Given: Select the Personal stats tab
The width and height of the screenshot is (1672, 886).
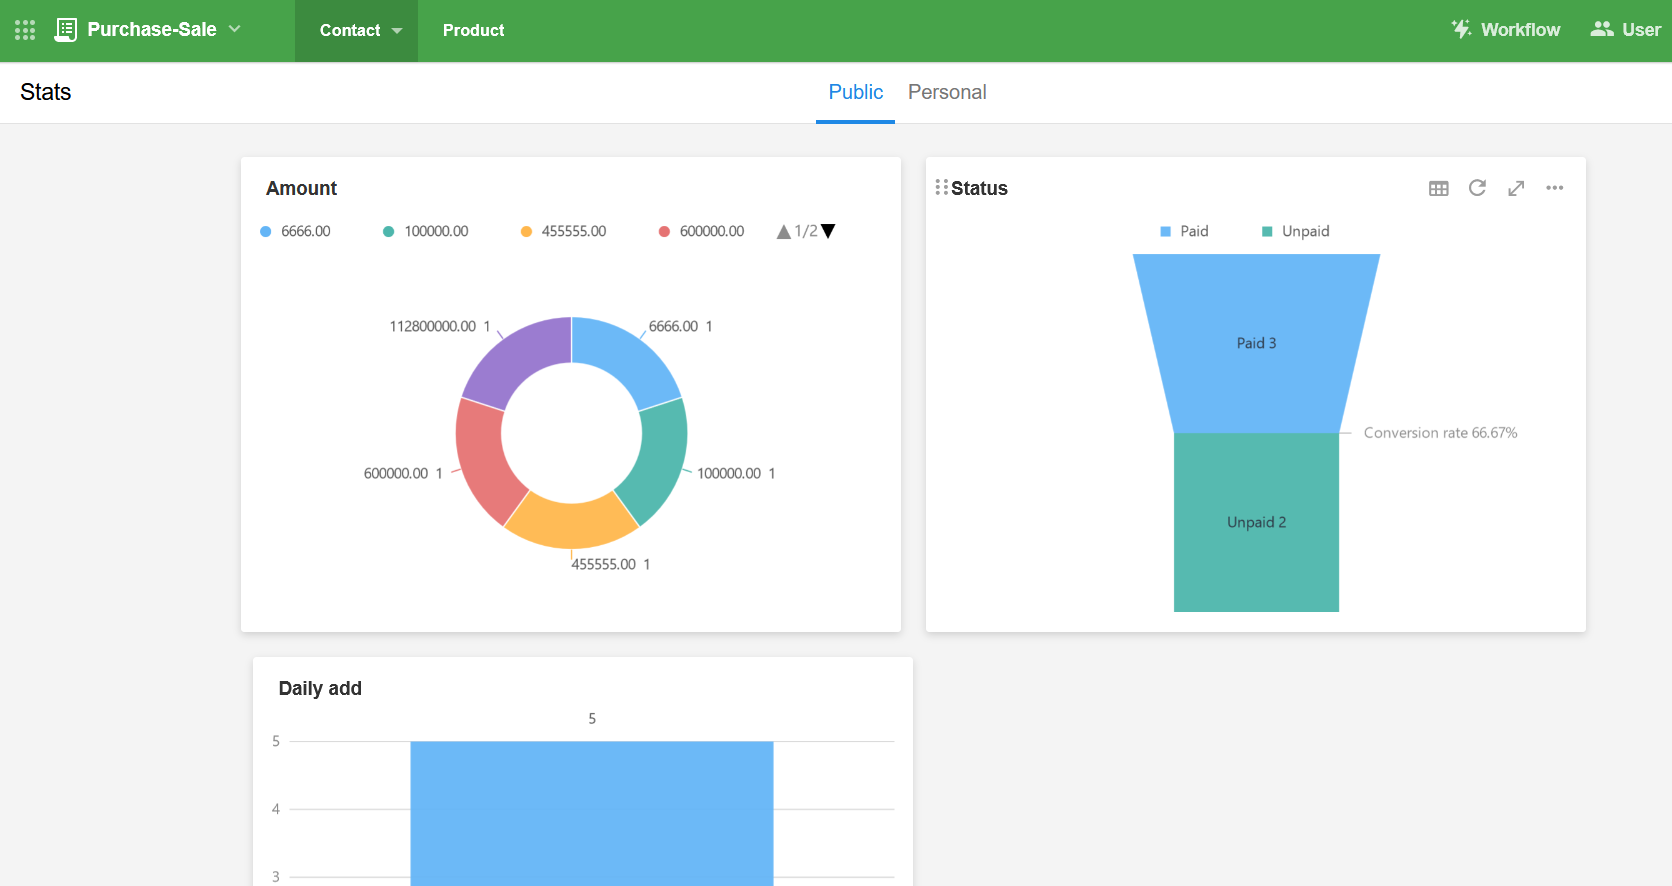Looking at the screenshot, I should tap(947, 92).
